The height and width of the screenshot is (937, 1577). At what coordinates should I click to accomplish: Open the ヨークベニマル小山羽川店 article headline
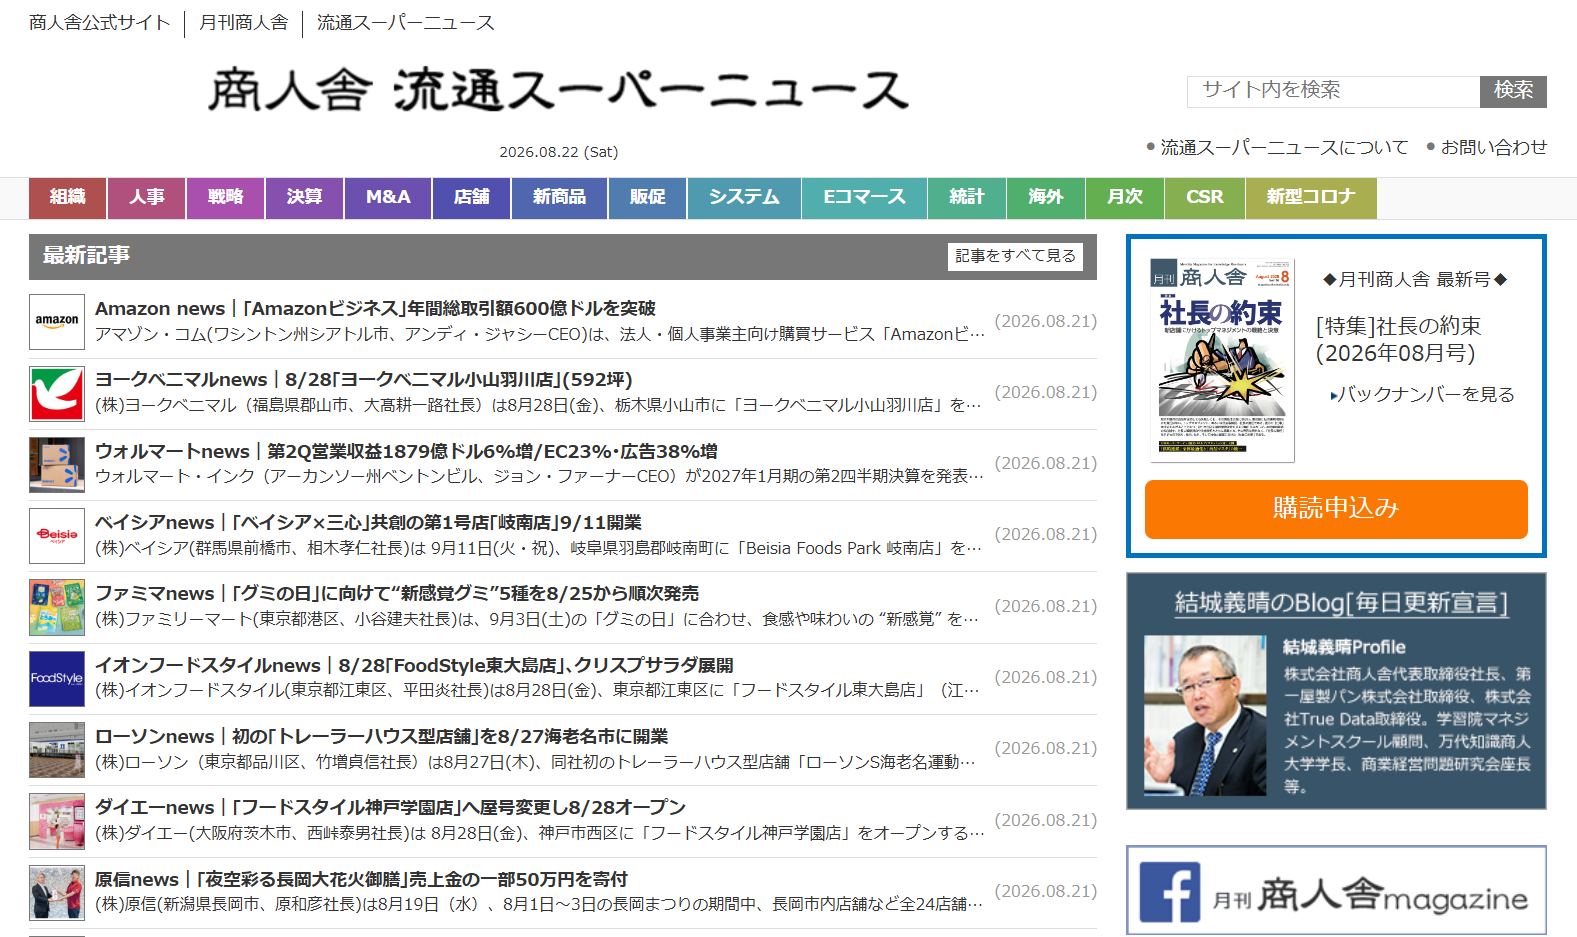(x=364, y=380)
